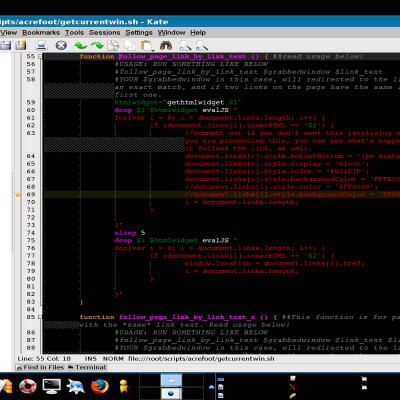The height and width of the screenshot is (400, 400).
Task: Click 'follow_page_link_by_link_text' function name on line 55
Action: (x=182, y=56)
